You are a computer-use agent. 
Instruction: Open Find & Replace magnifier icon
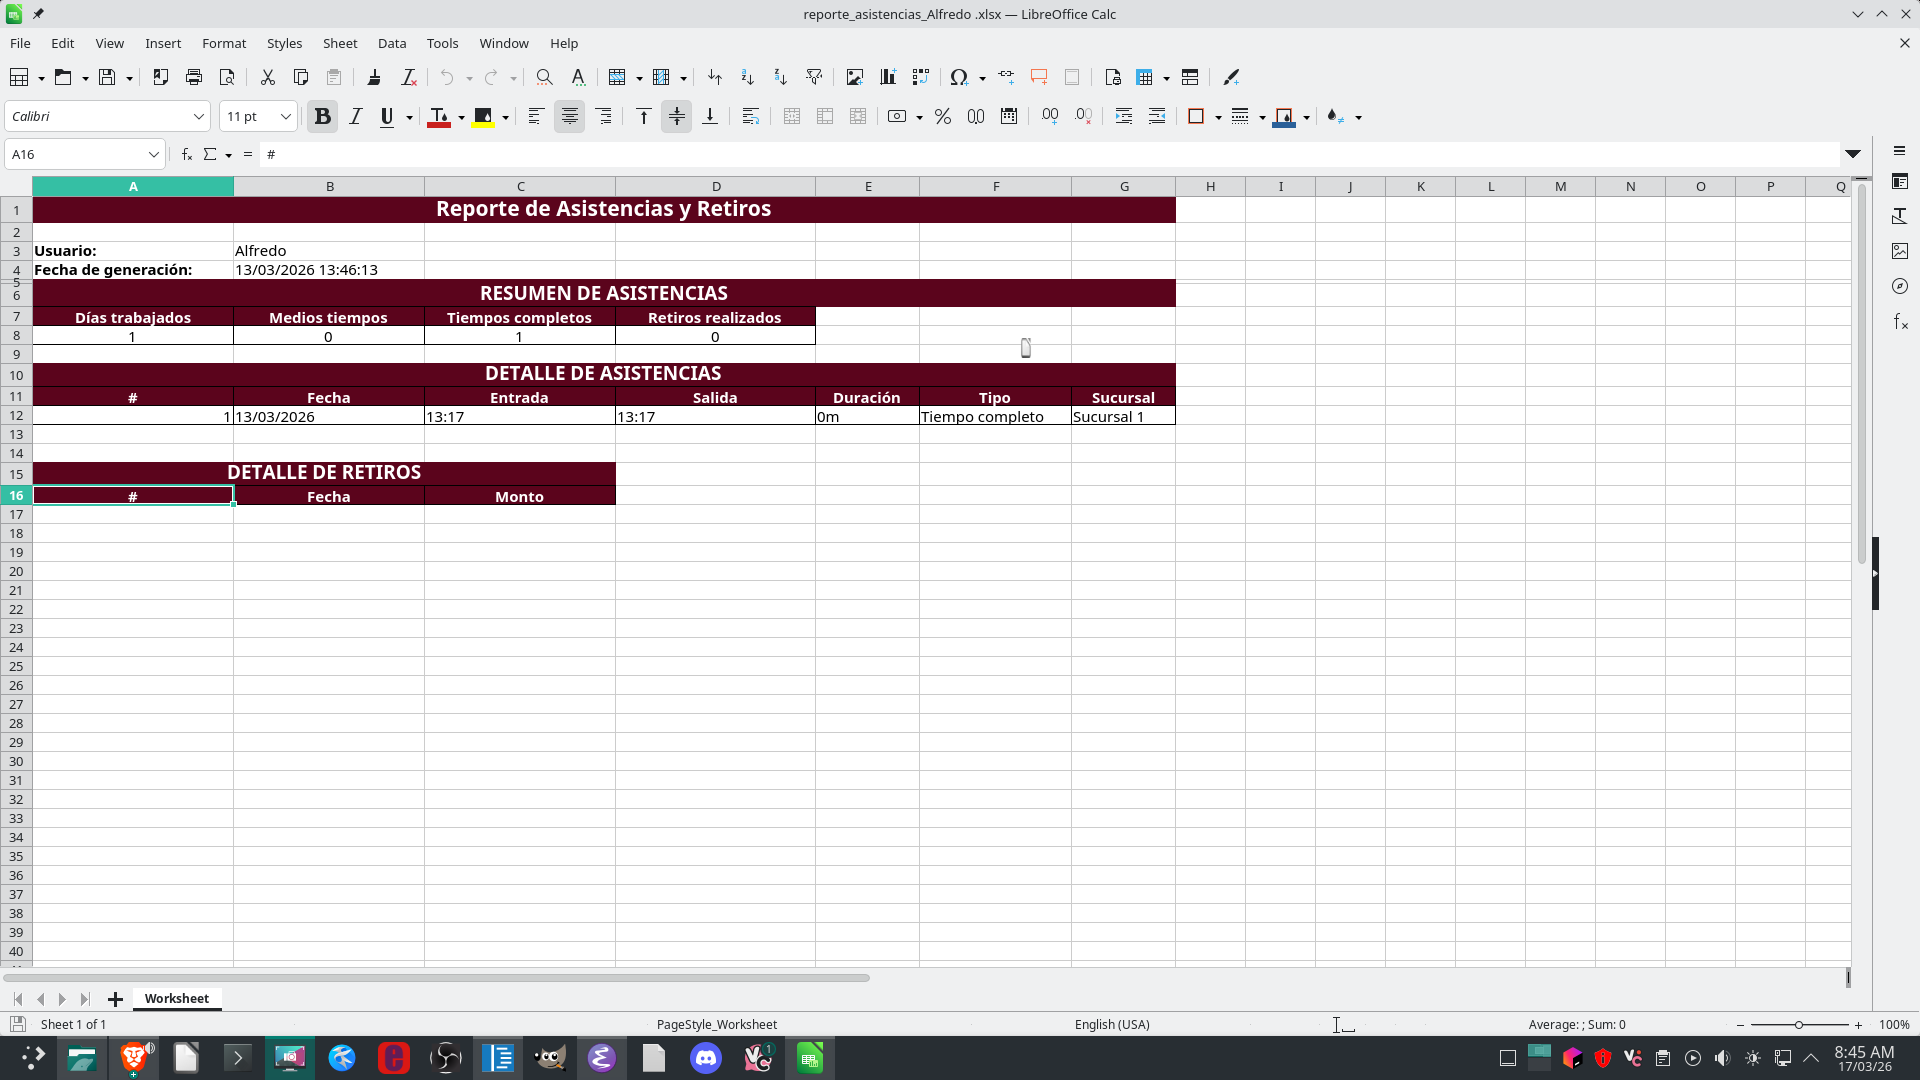point(544,77)
